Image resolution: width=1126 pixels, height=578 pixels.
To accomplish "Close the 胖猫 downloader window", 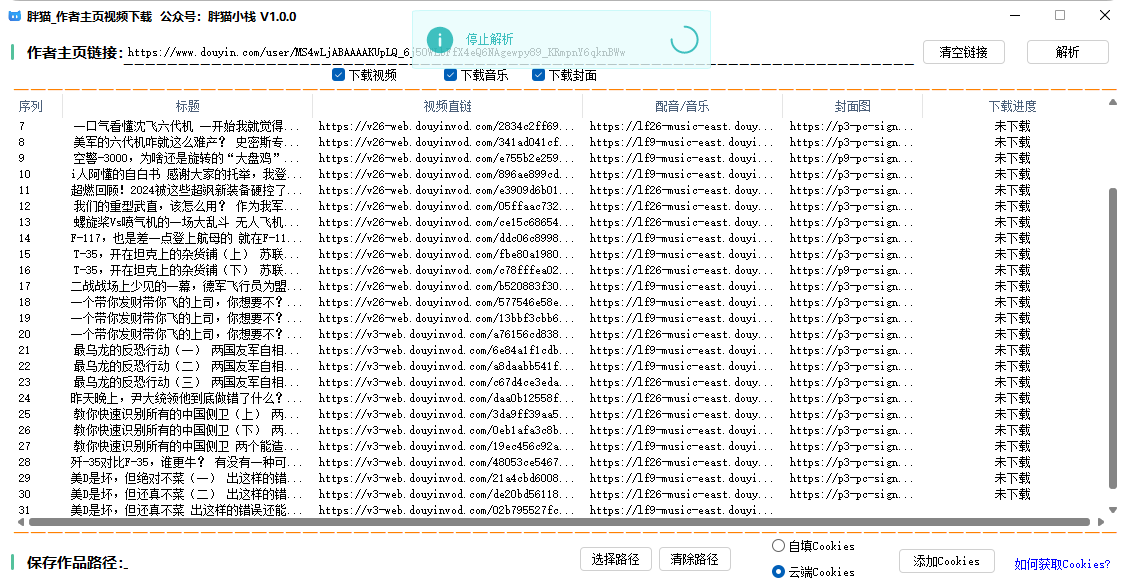I will (1104, 15).
